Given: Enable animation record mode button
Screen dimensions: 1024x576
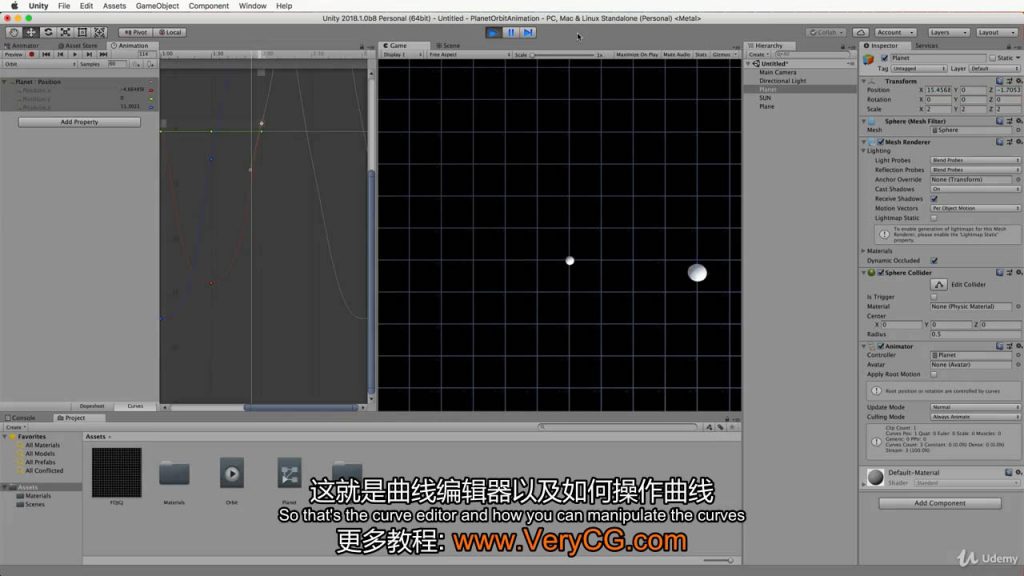Looking at the screenshot, I should [32, 54].
